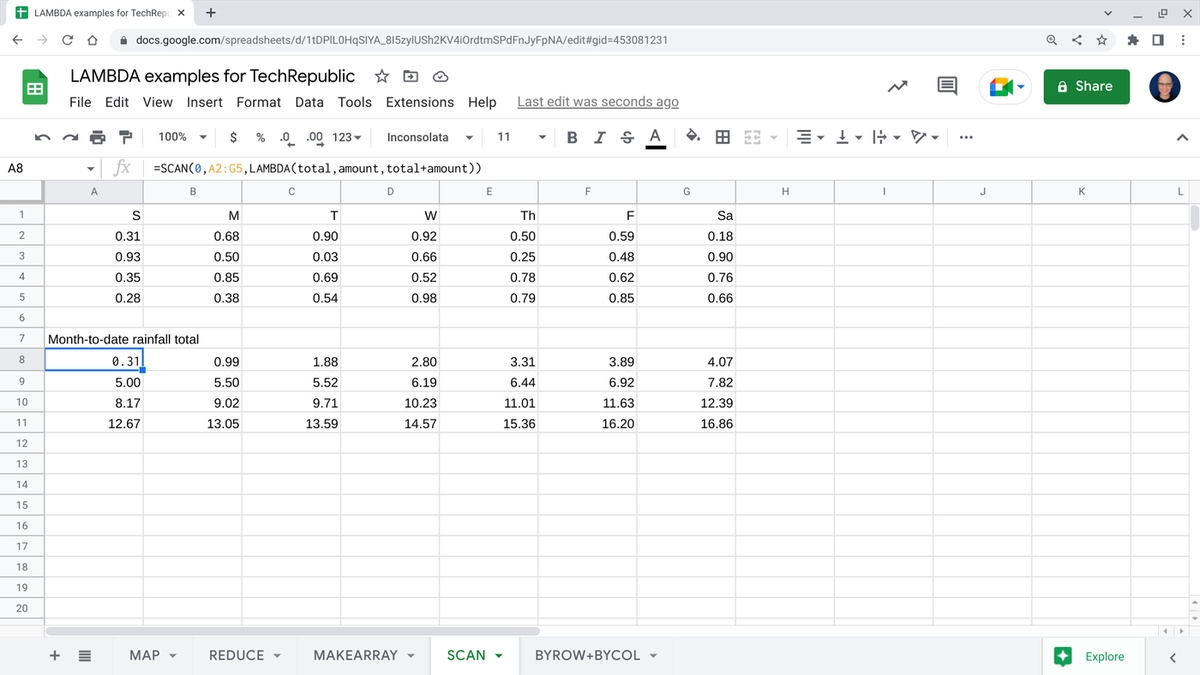Open the zoom level dropdown
The height and width of the screenshot is (675, 1200).
coord(180,137)
